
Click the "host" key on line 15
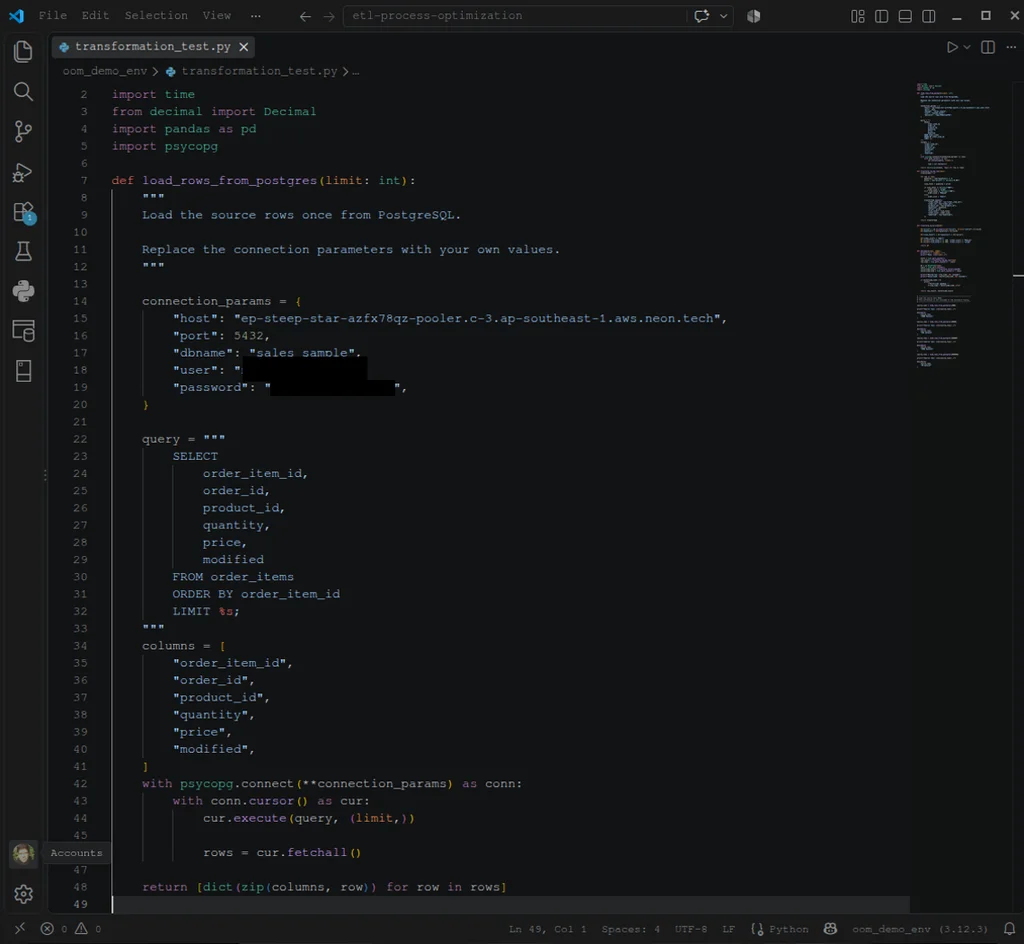point(195,319)
